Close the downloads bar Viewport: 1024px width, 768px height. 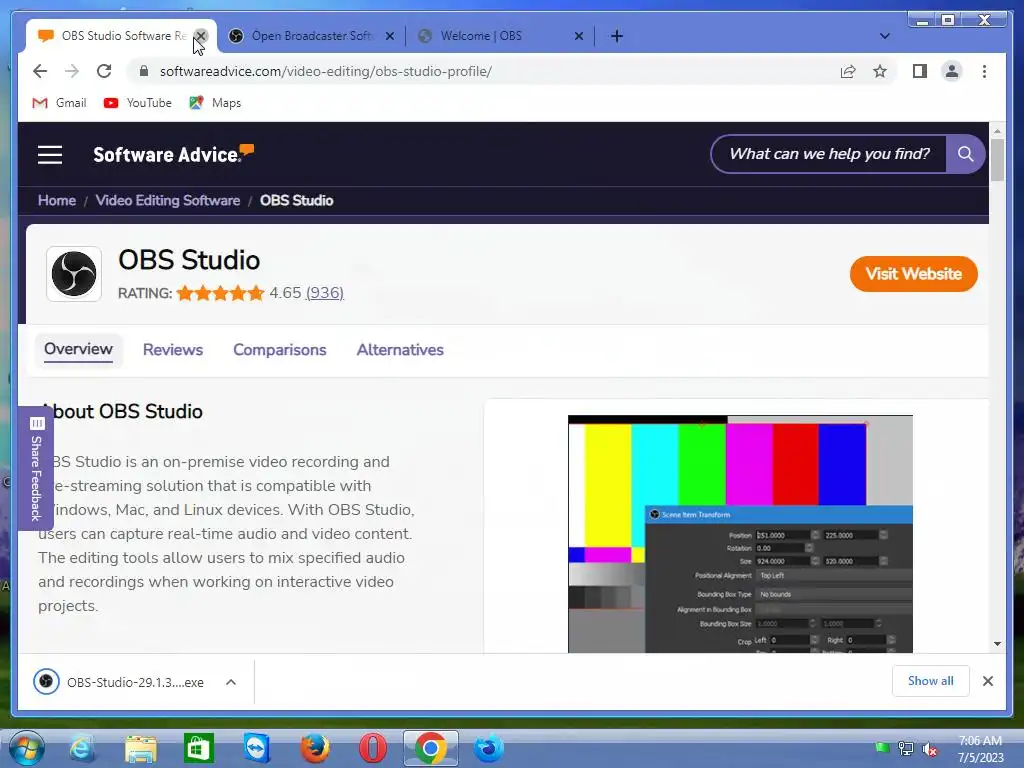[987, 681]
